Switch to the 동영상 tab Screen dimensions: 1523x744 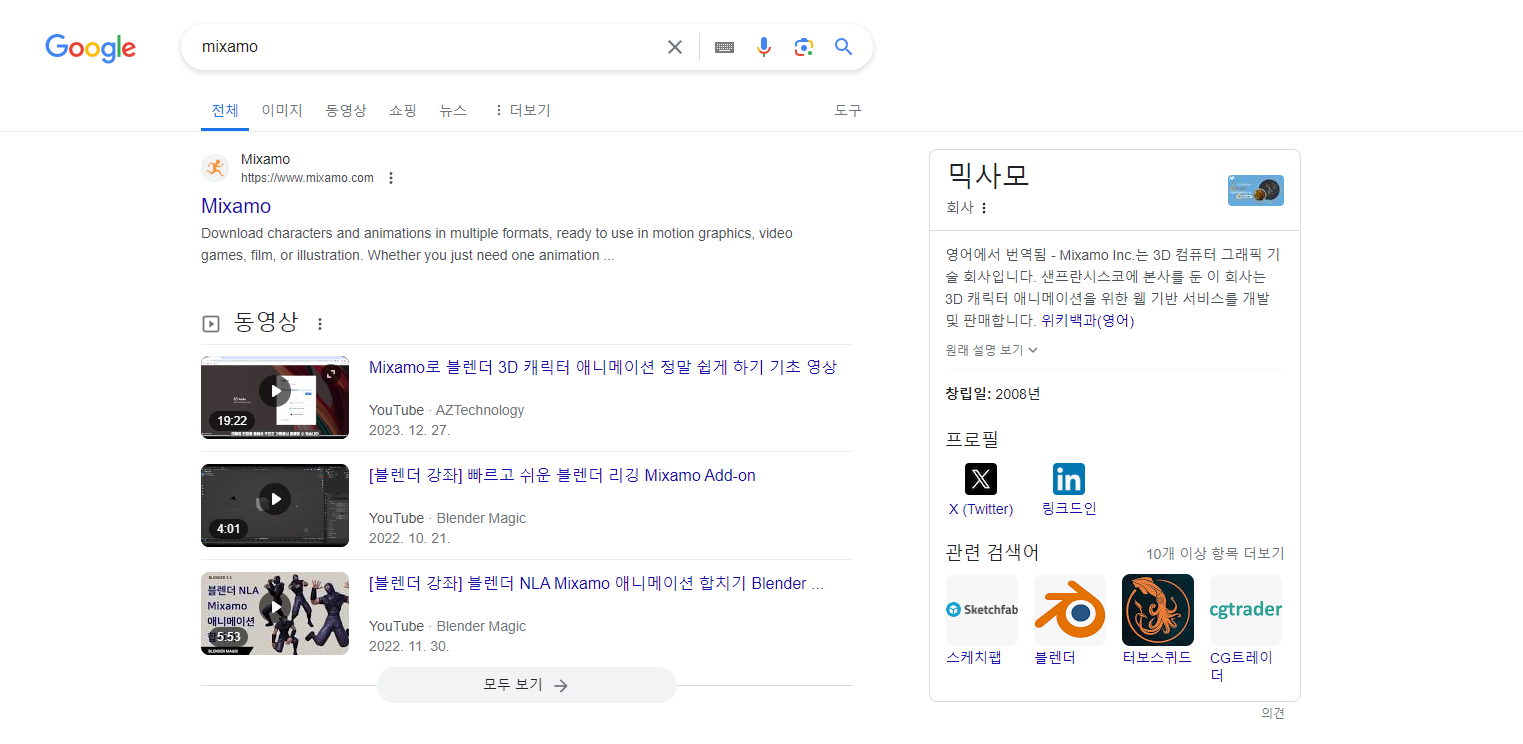(x=346, y=110)
